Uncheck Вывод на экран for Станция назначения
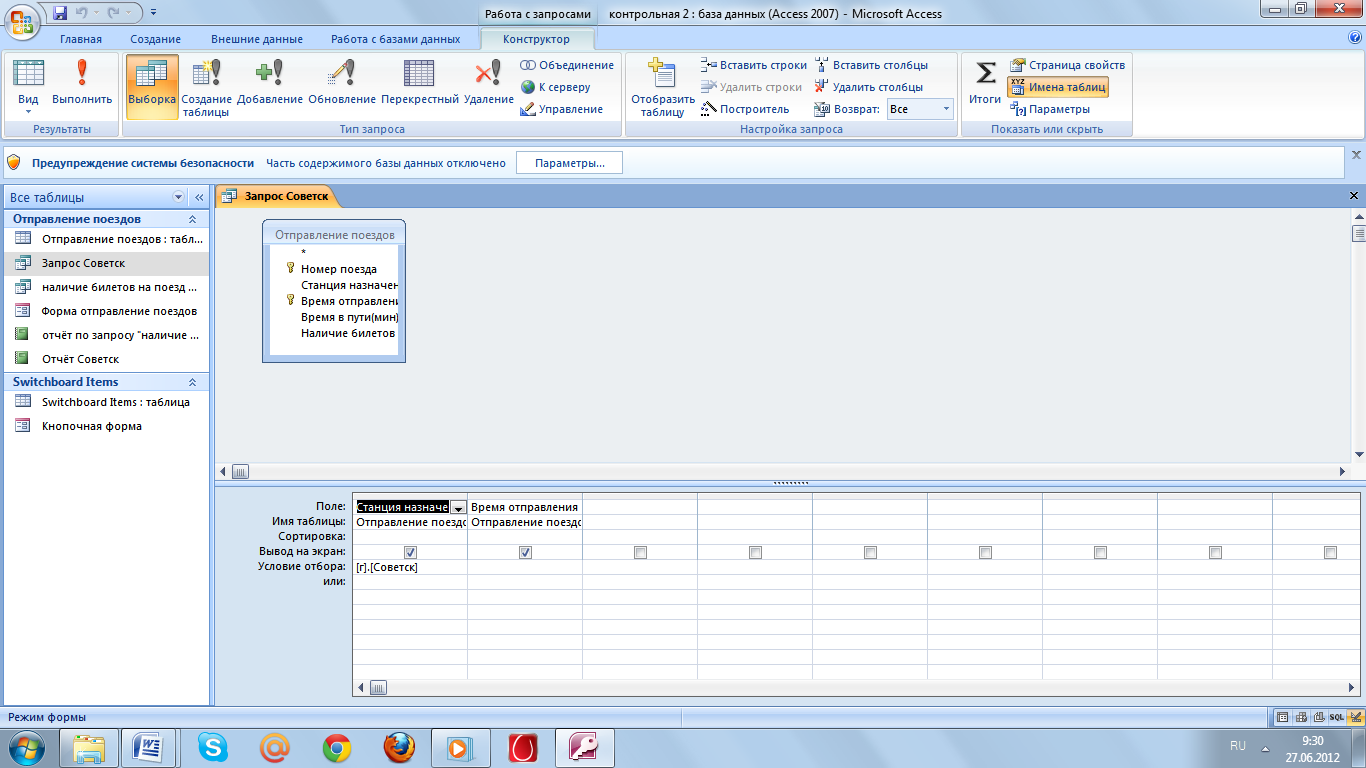Viewport: 1366px width, 768px height. tap(410, 552)
